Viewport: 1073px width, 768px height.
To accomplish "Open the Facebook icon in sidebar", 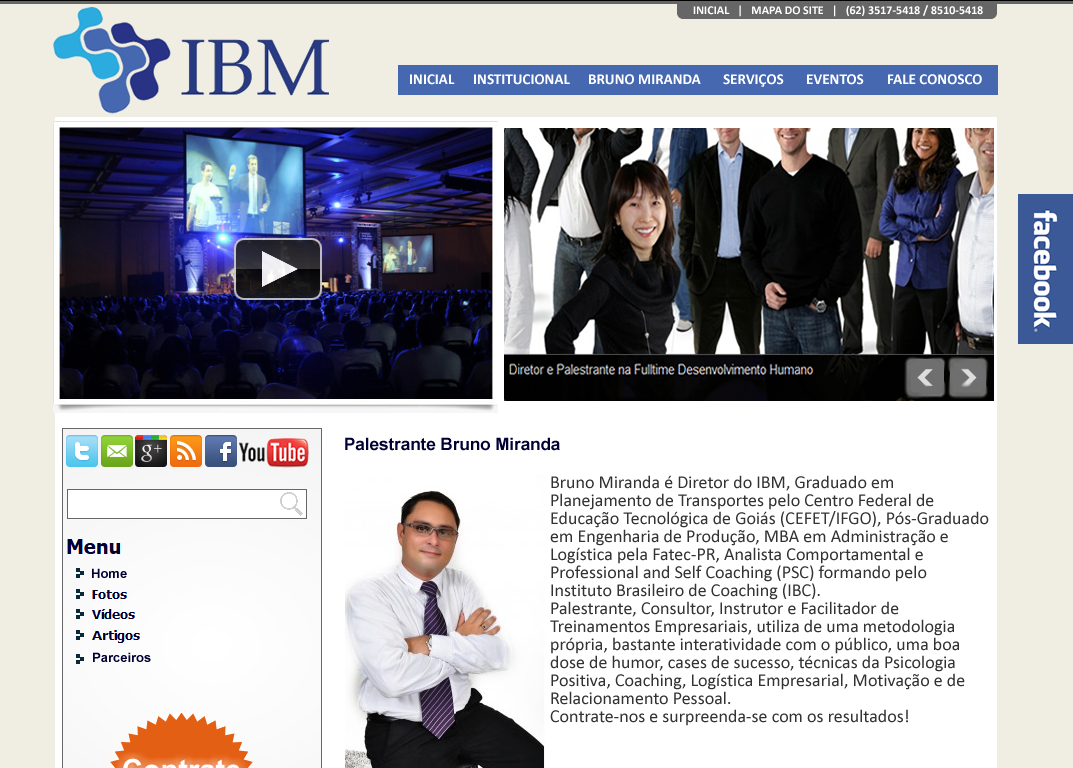I will pyautogui.click(x=221, y=451).
